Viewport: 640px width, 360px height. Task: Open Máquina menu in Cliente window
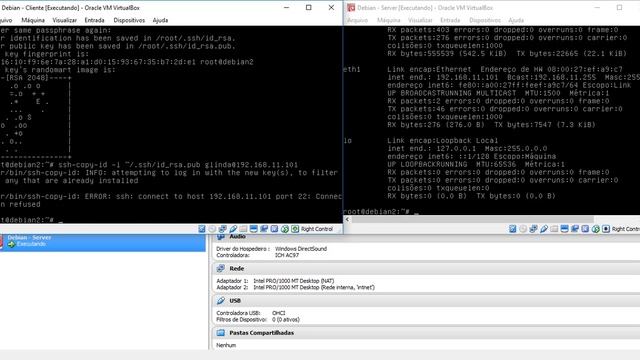(x=33, y=20)
